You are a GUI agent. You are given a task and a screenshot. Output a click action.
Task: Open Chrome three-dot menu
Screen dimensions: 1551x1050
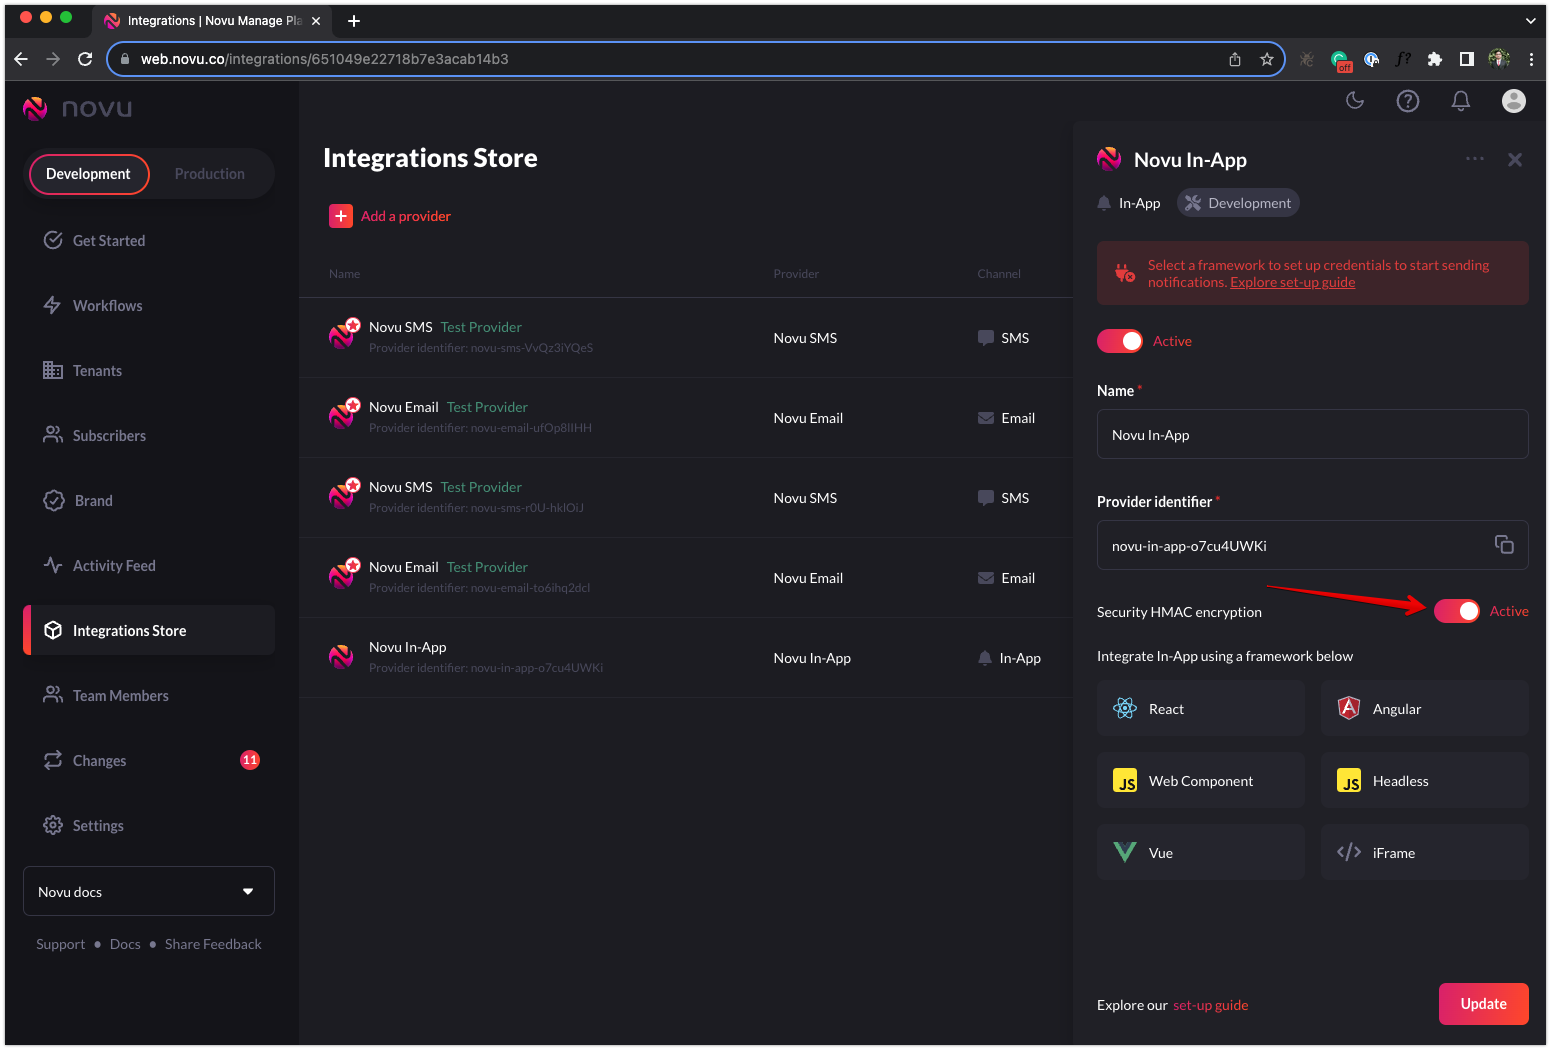pyautogui.click(x=1531, y=59)
